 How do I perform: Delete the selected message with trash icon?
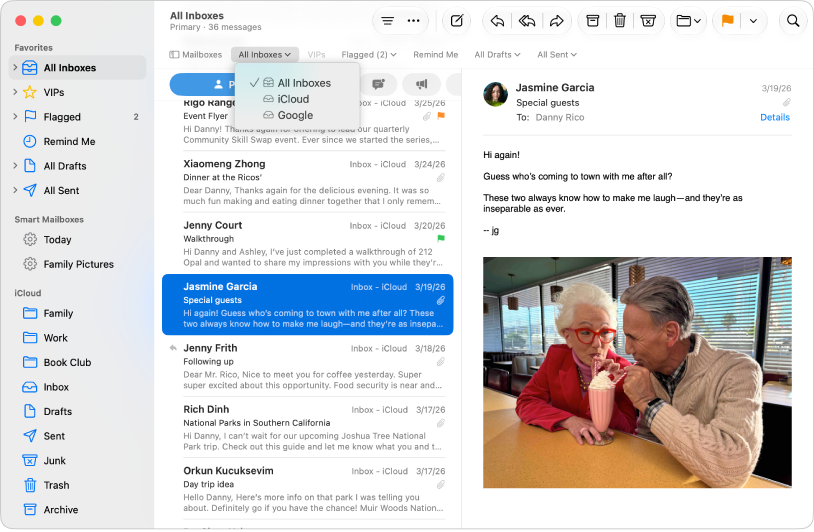tap(620, 21)
